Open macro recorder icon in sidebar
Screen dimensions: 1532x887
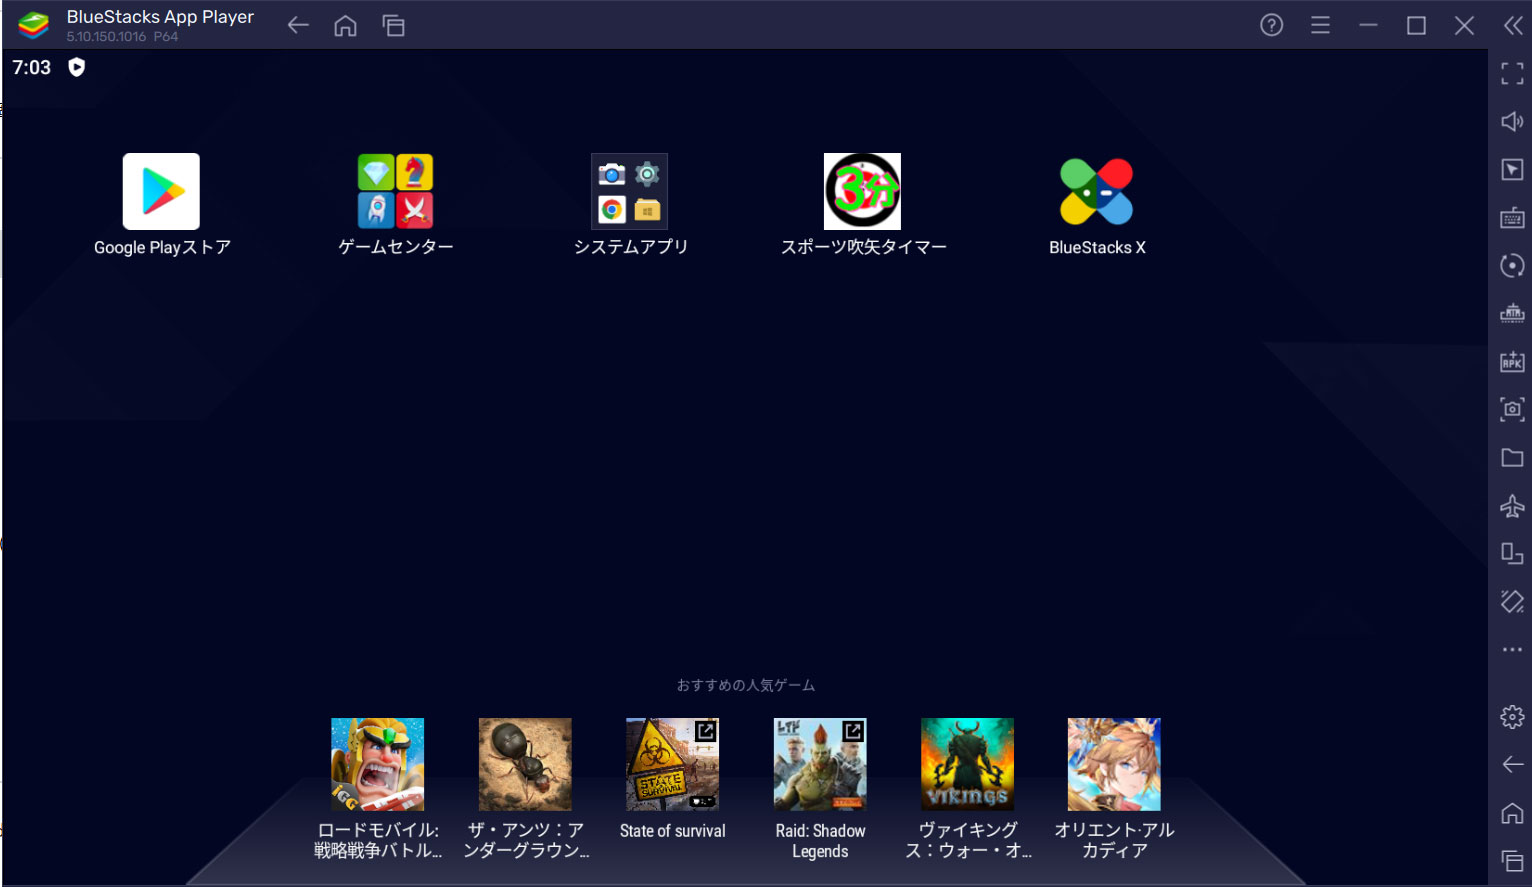[1512, 313]
